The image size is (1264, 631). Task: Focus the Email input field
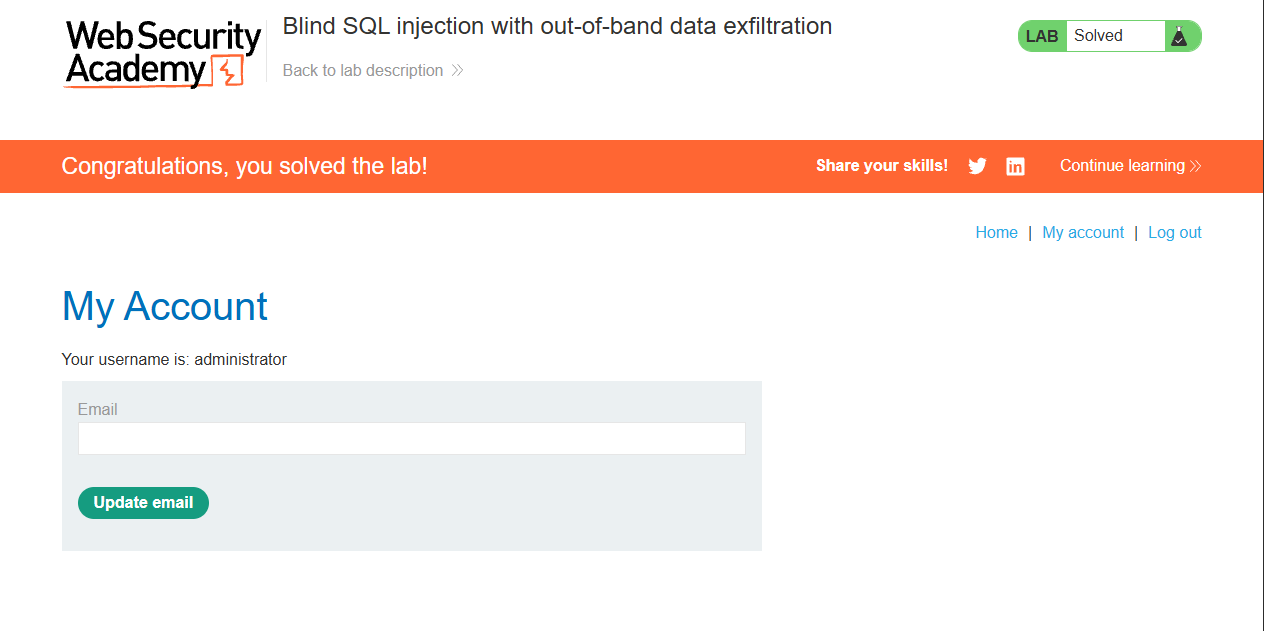(412, 438)
